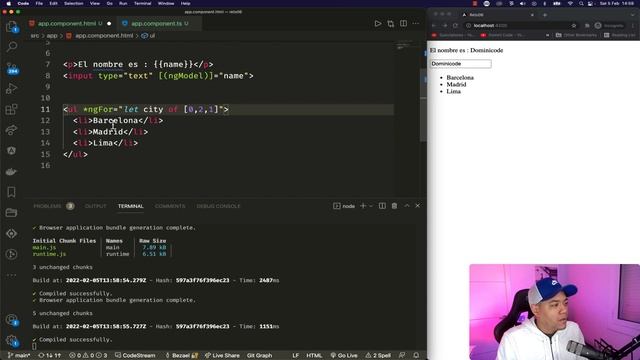Click the 2 Spell status item
640x360 pixels.
pos(378,356)
